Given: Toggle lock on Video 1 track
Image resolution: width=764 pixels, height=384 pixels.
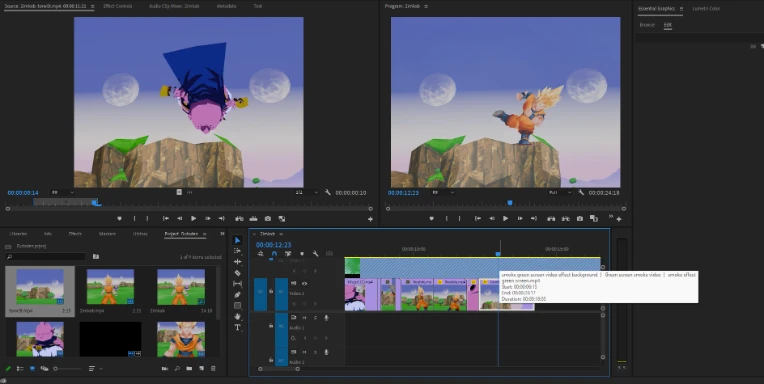Looking at the screenshot, I should (x=271, y=292).
